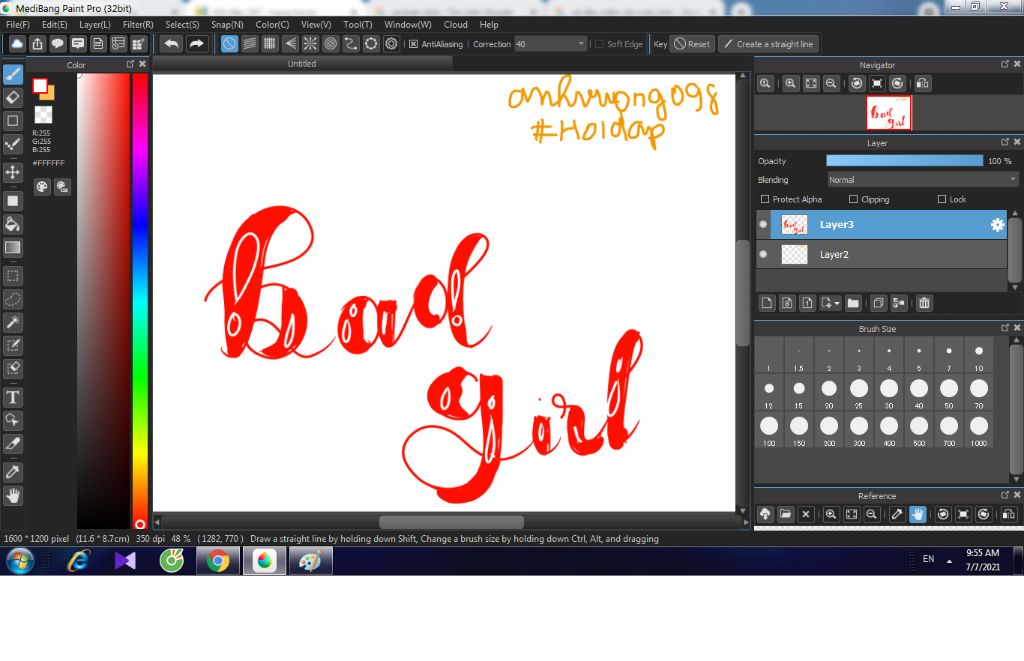
Task: Open the Correction value dropdown
Action: click(x=550, y=44)
